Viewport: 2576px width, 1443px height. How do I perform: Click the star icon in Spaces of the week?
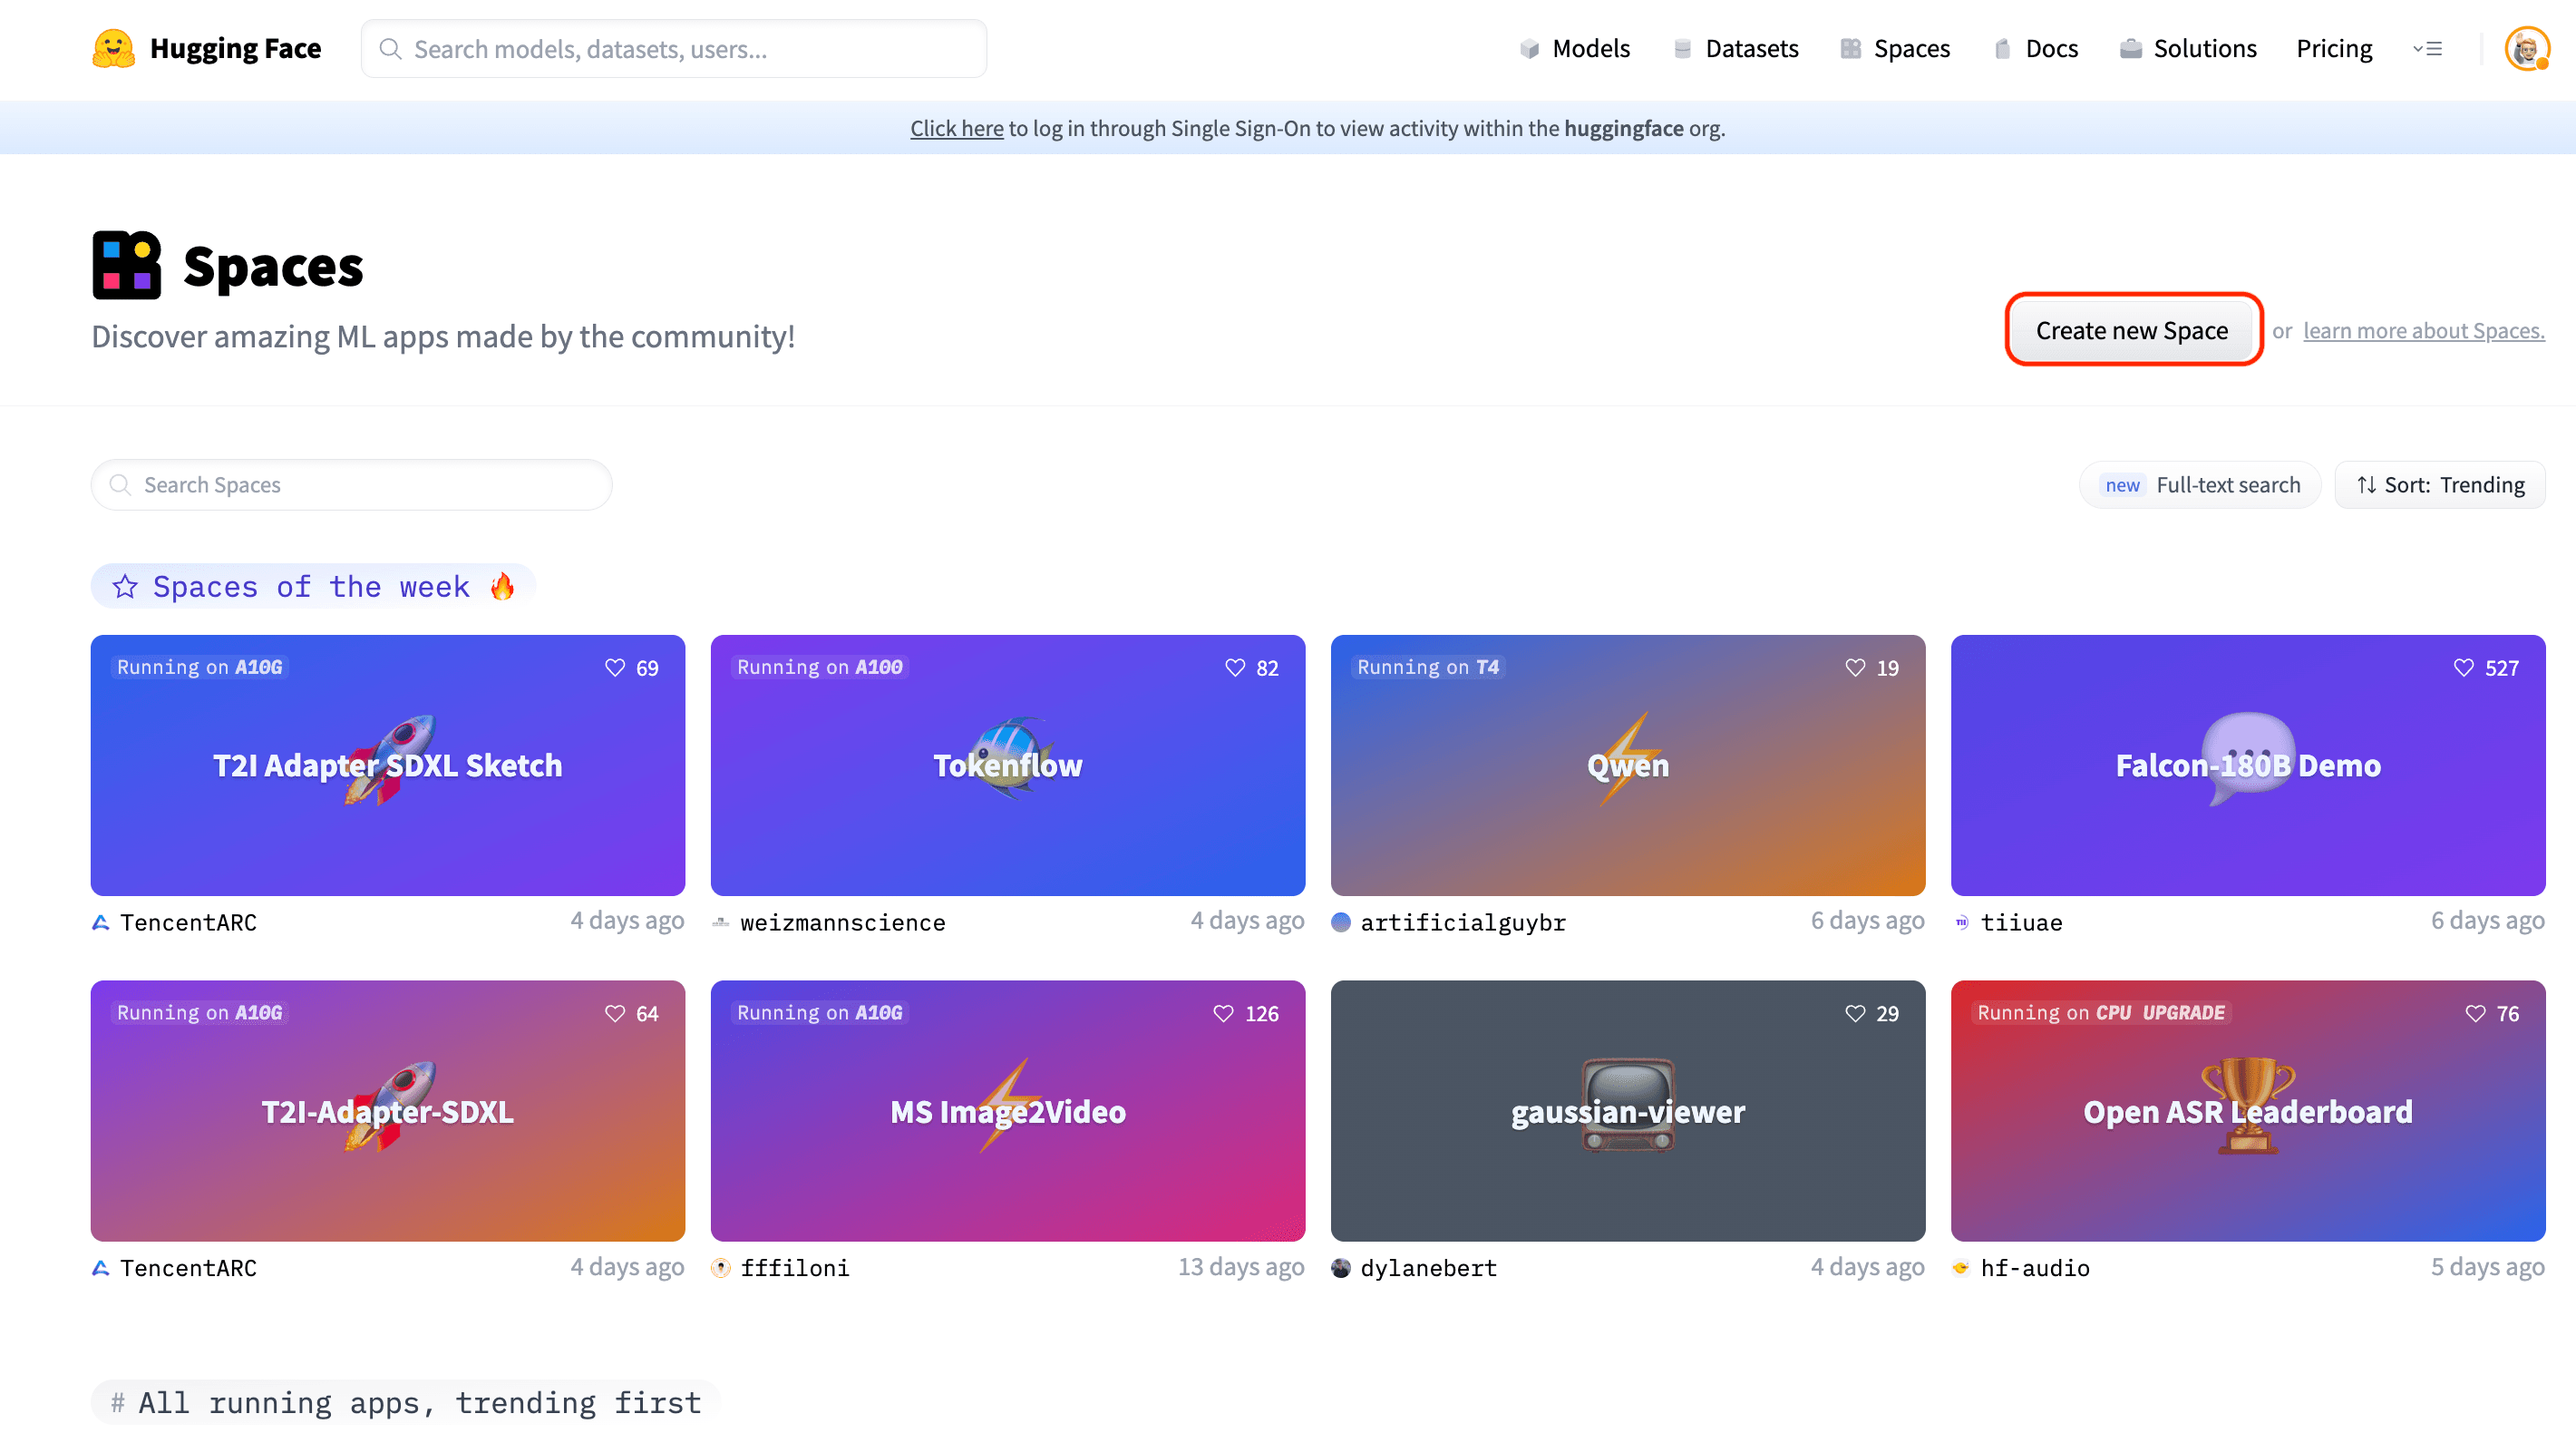tap(125, 586)
